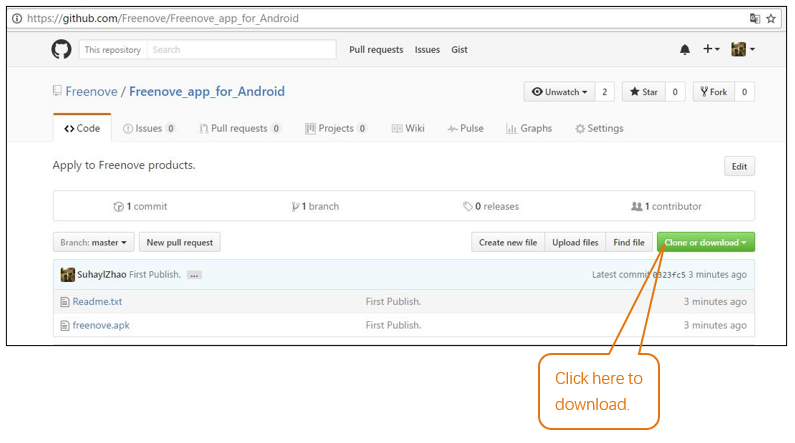Edit the repository description

coord(739,166)
